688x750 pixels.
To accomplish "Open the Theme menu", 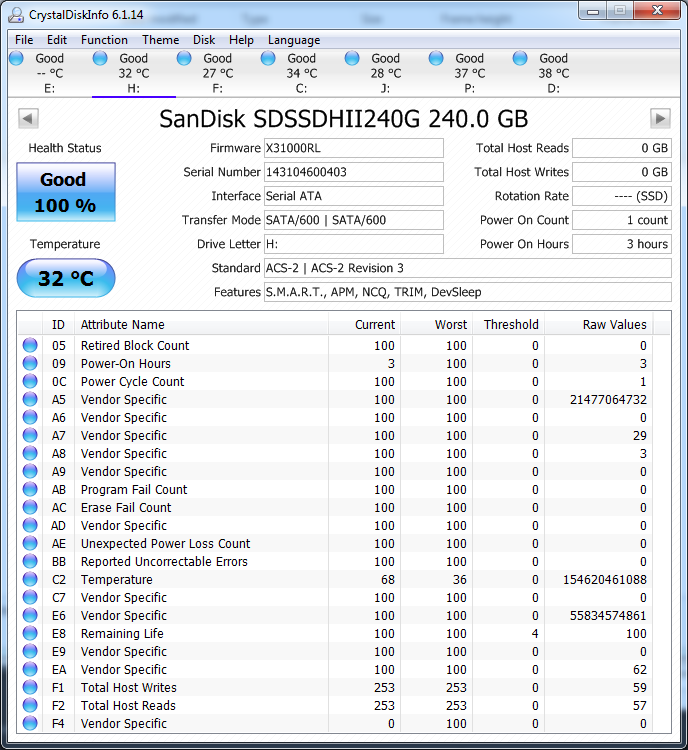I will coord(161,40).
